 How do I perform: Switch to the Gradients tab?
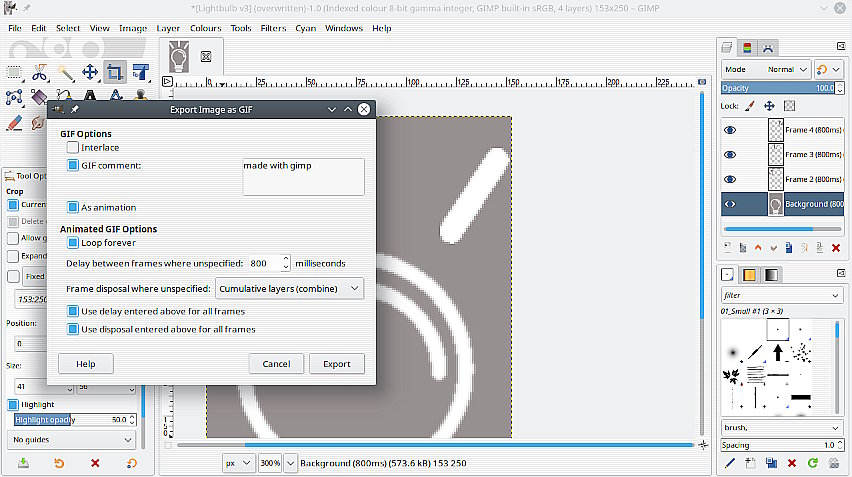tap(771, 275)
